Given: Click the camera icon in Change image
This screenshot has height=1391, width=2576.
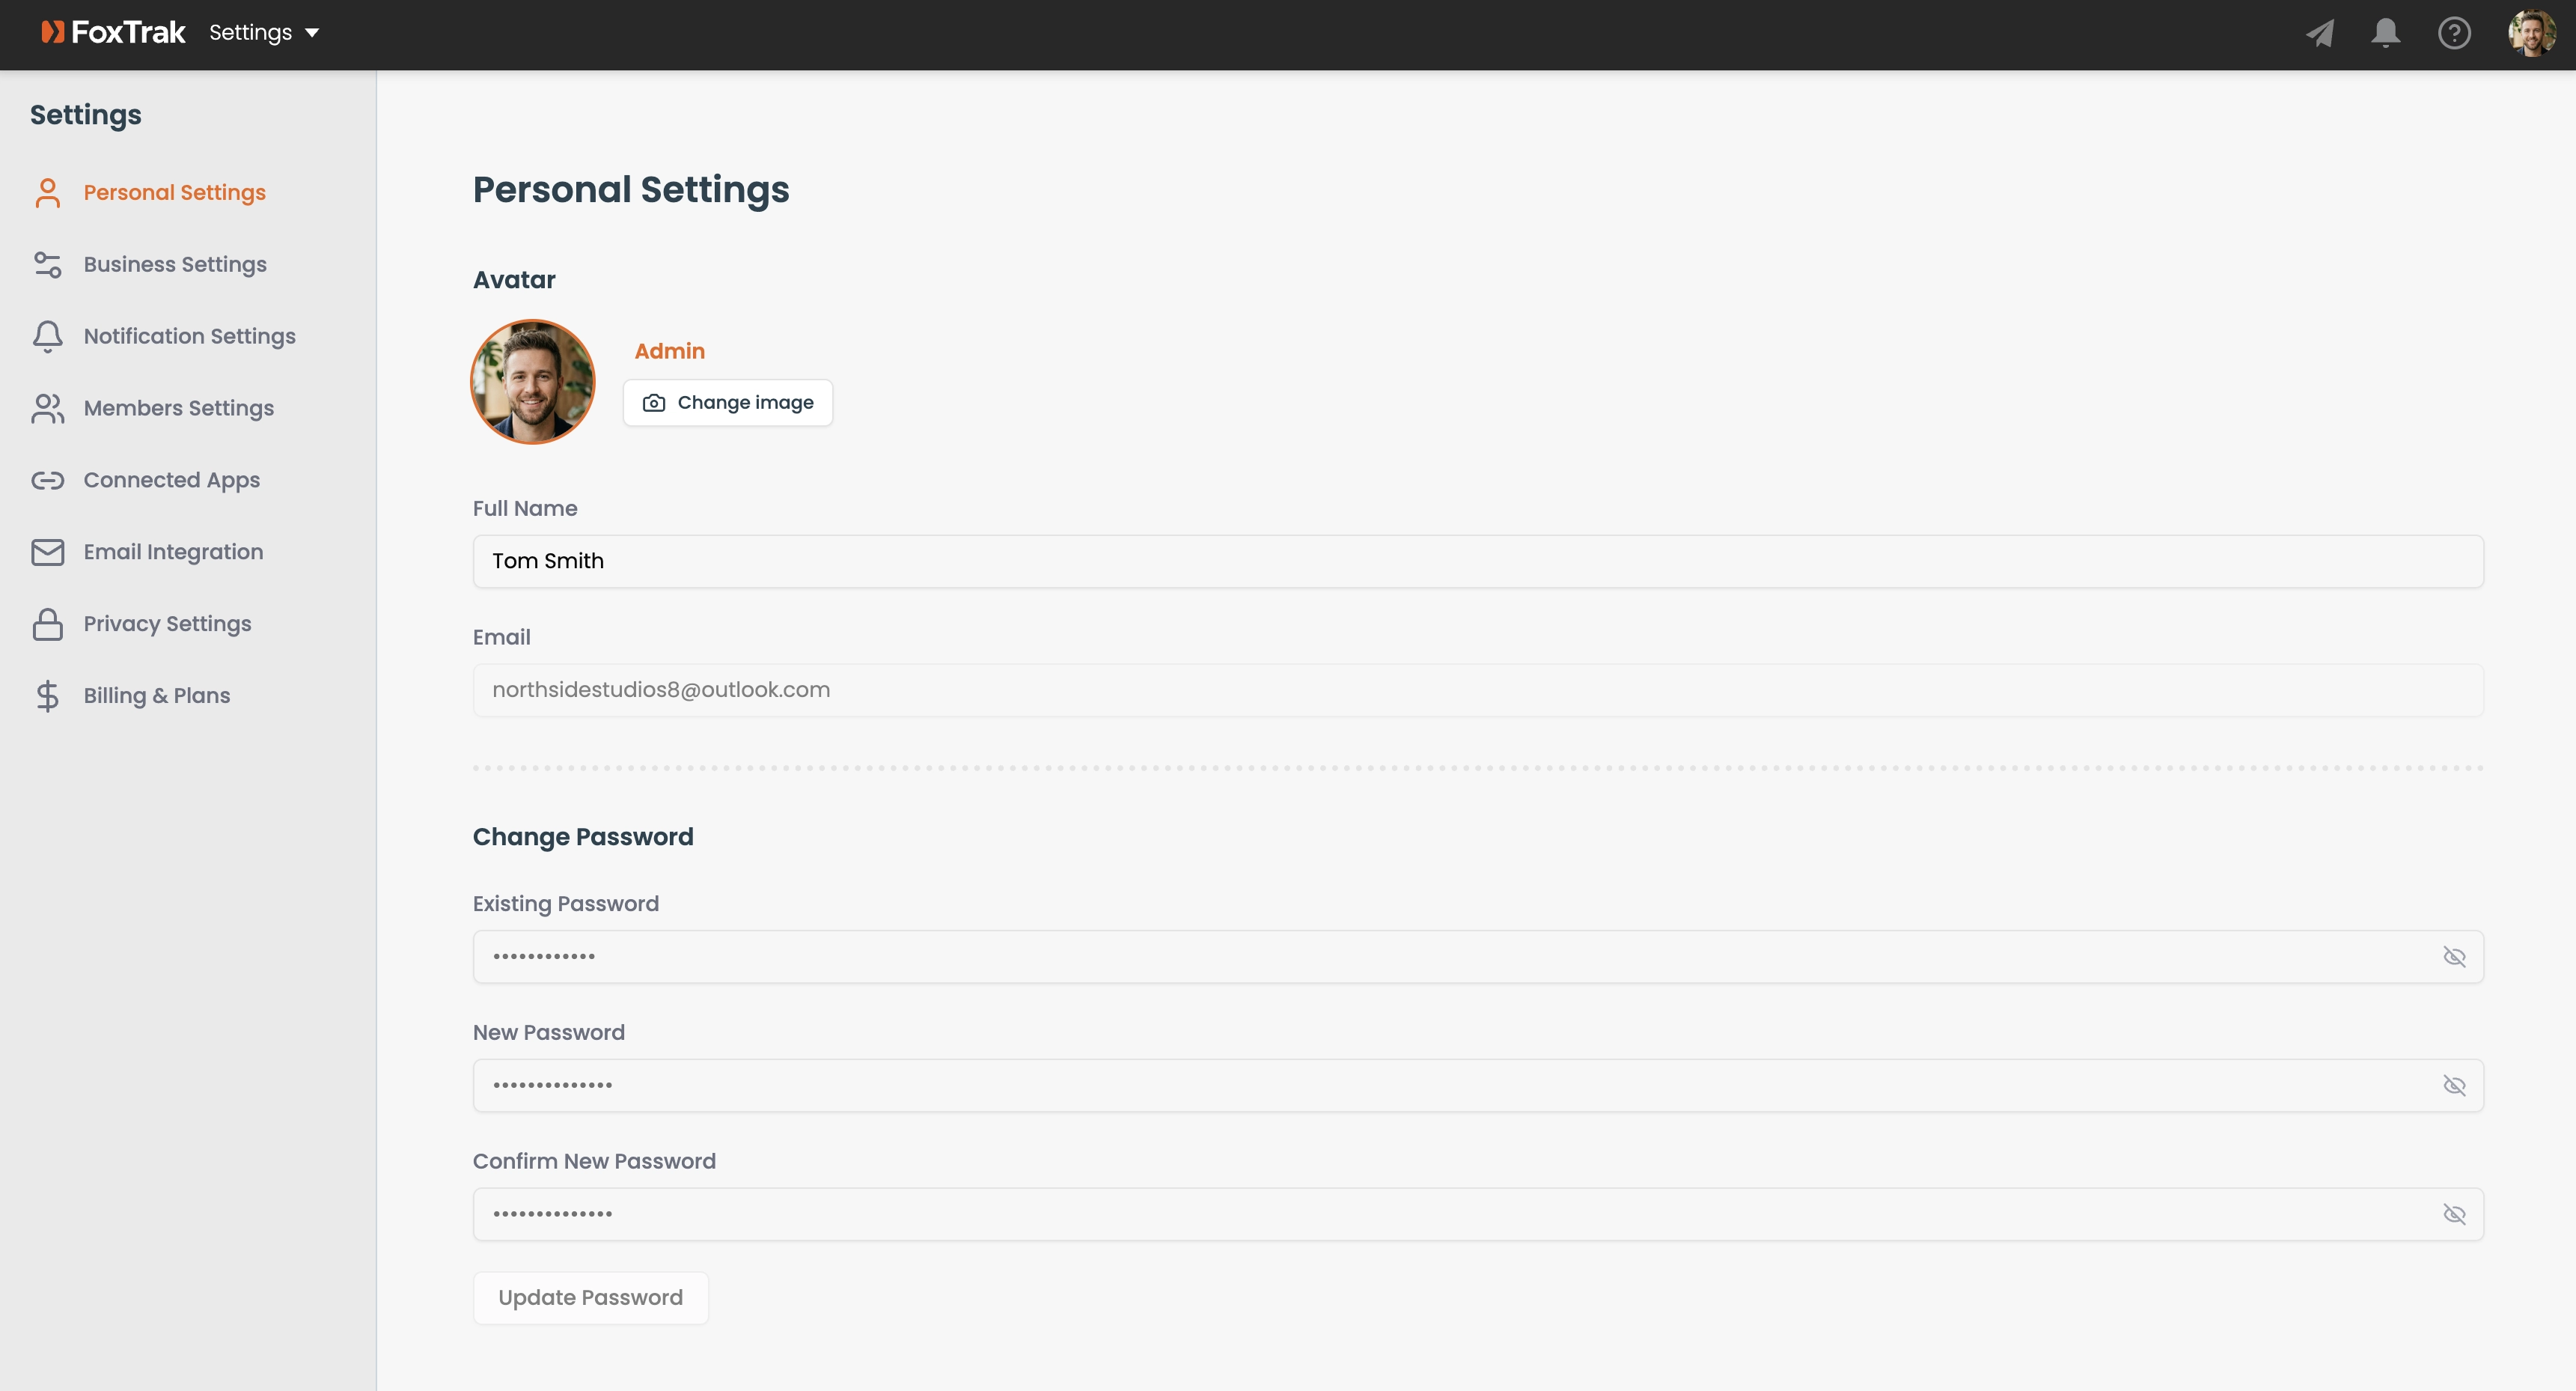Looking at the screenshot, I should coord(654,403).
